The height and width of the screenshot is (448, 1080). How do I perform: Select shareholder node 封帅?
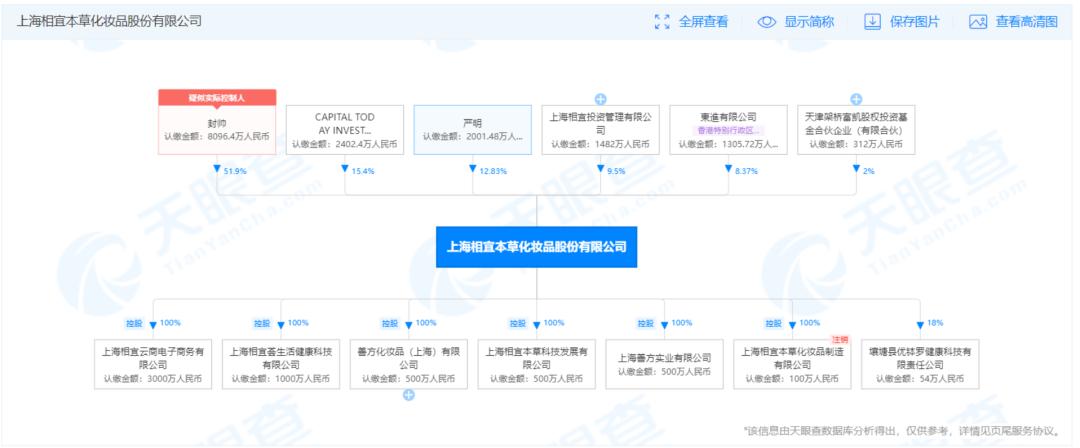coord(217,130)
